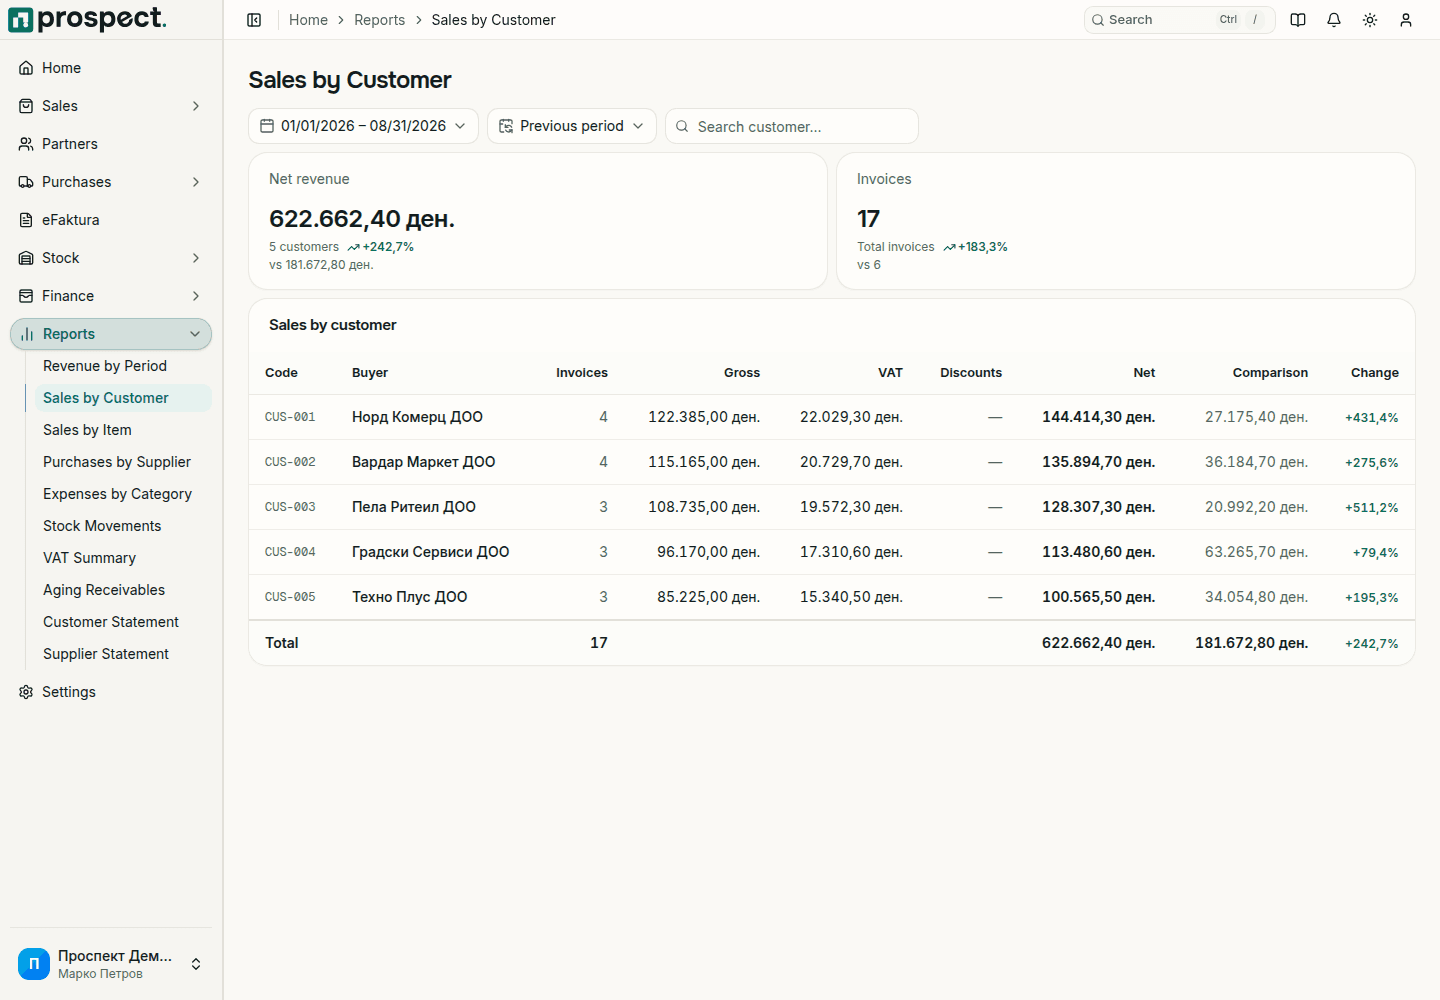Click the +183,3% invoices trend
Image resolution: width=1440 pixels, height=1000 pixels.
coord(976,247)
